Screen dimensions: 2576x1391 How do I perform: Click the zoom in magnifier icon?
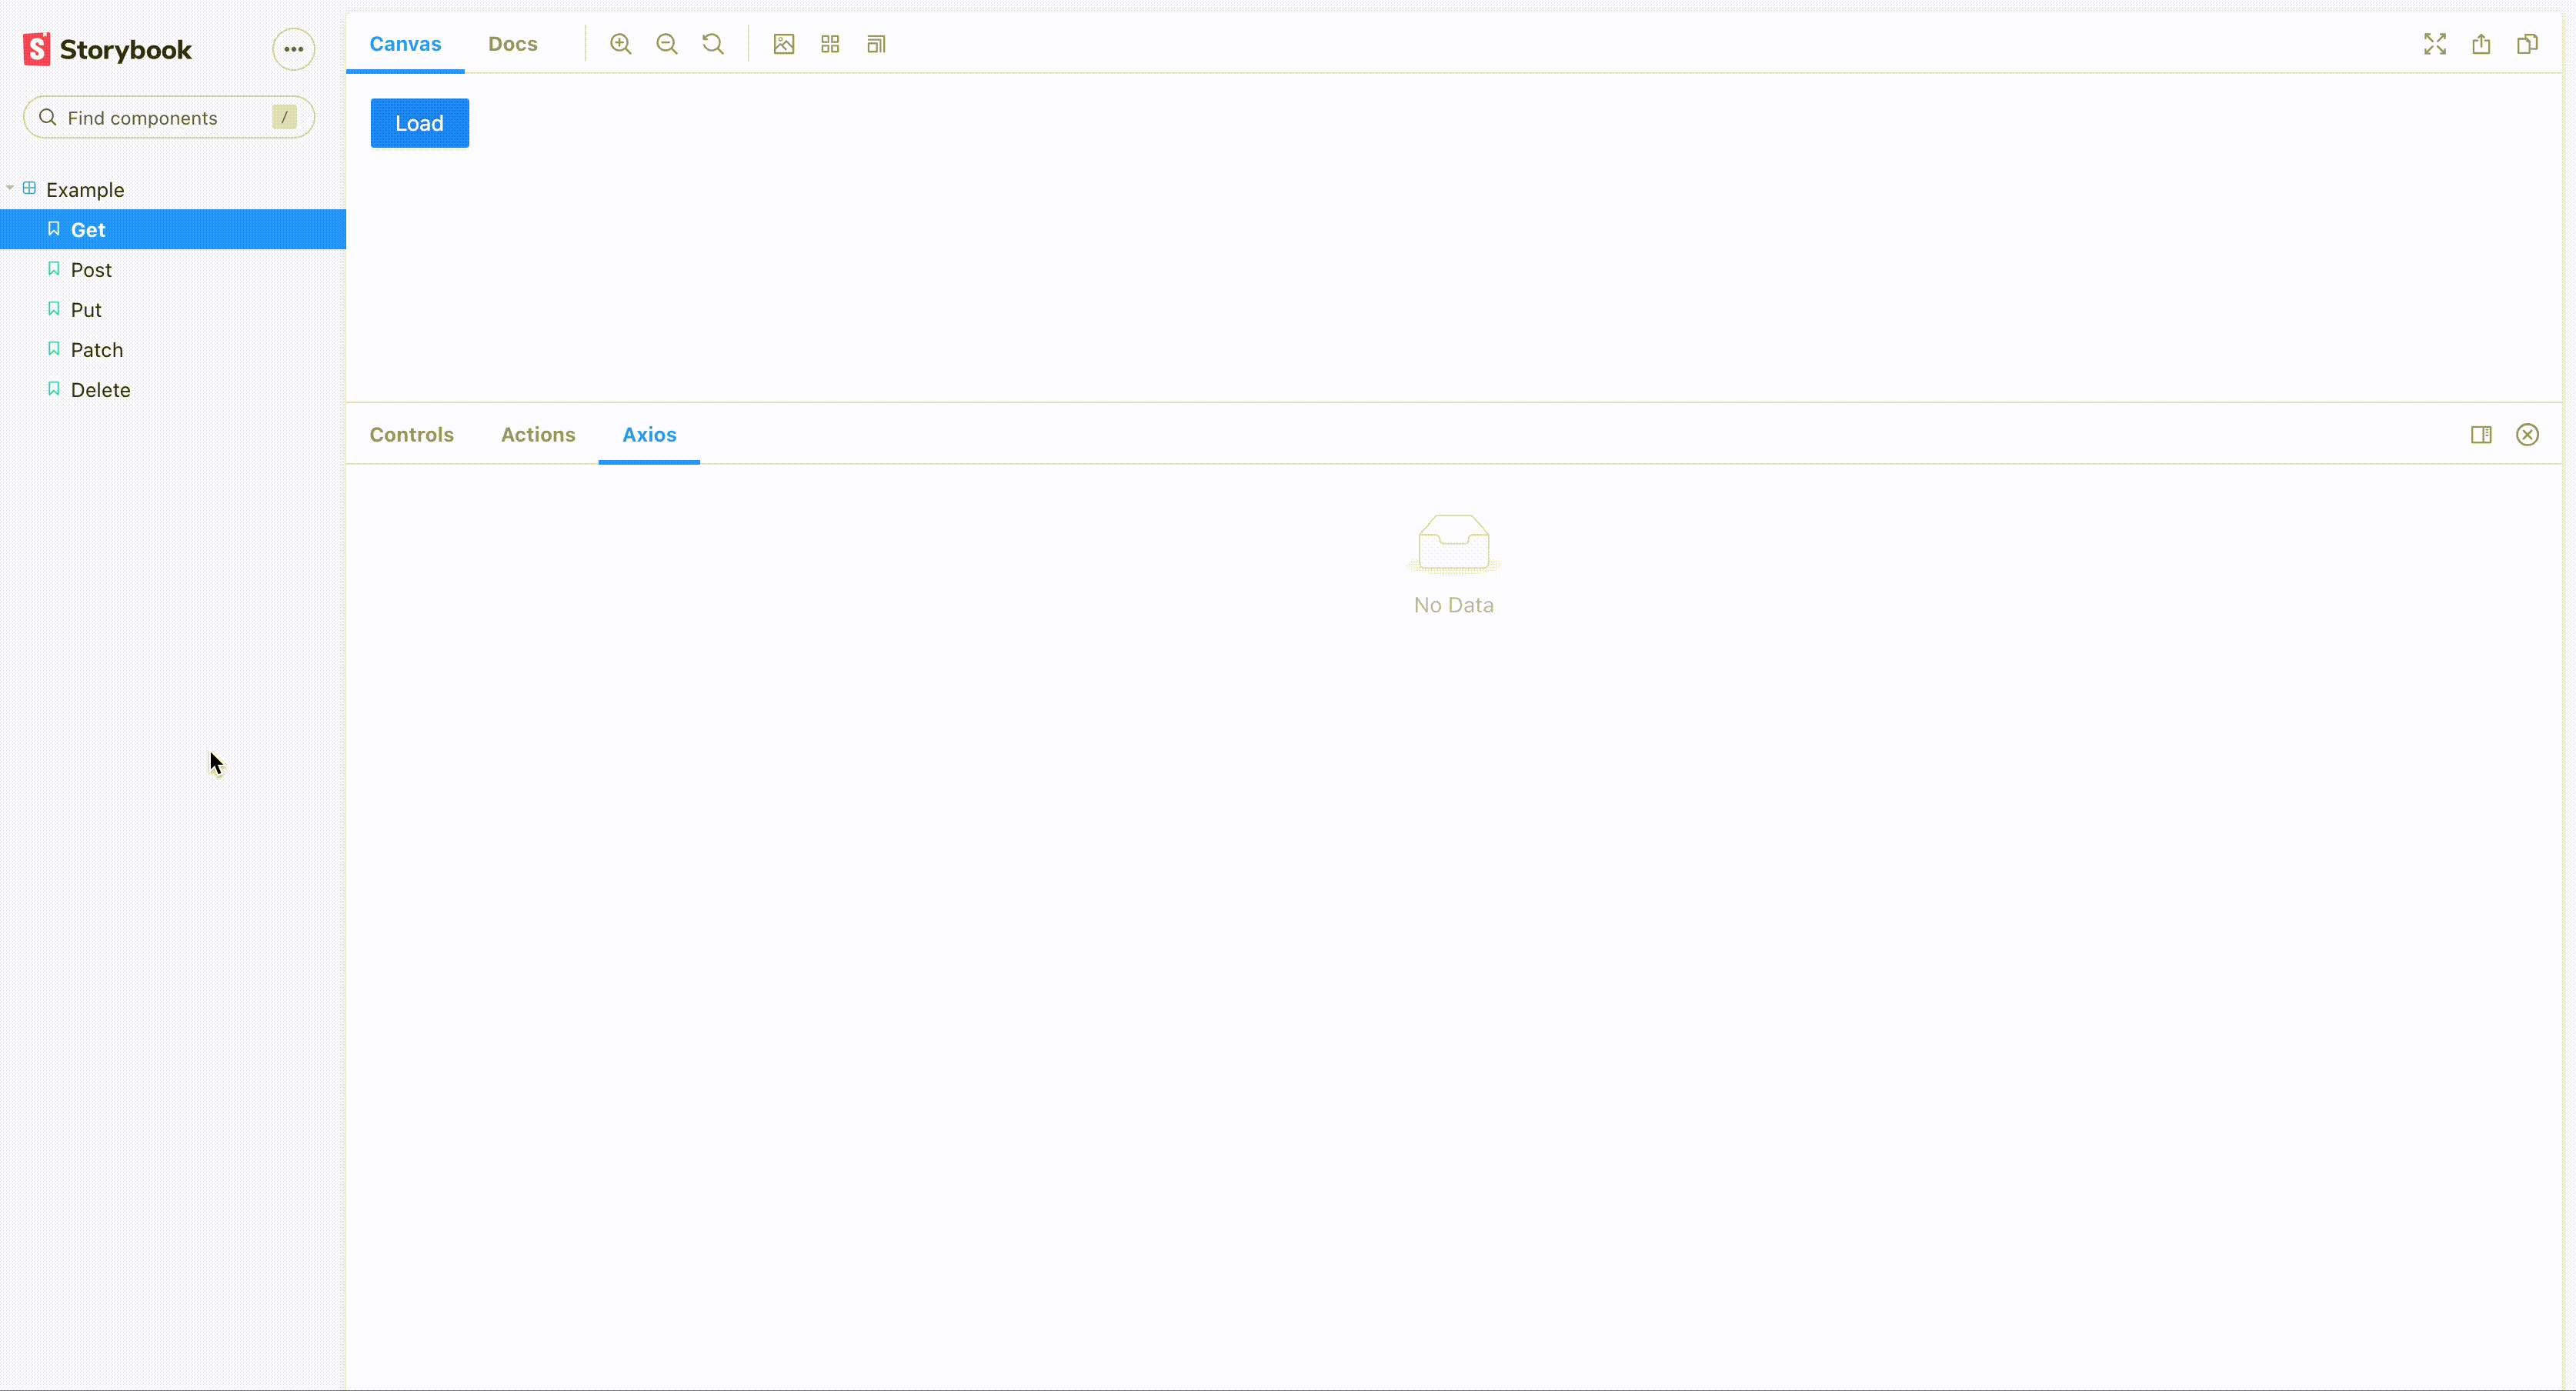point(620,44)
